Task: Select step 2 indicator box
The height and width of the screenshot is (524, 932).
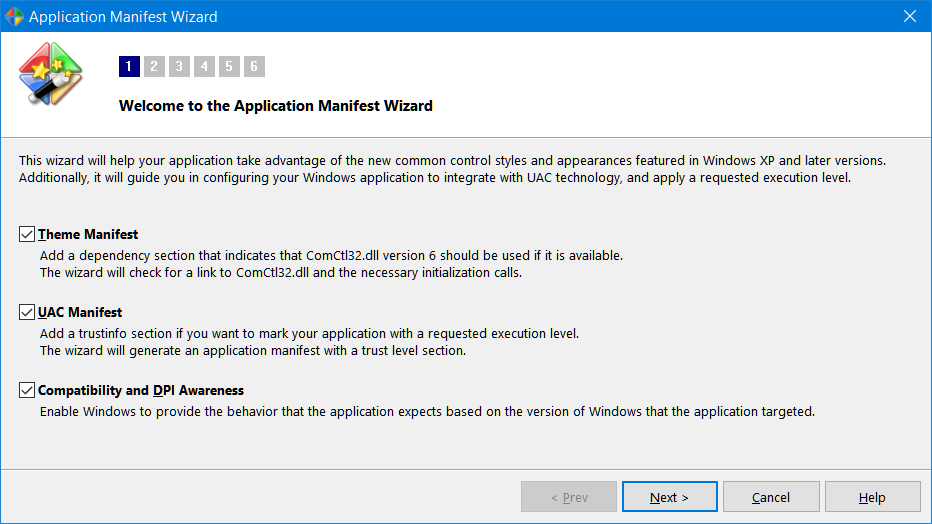Action: [154, 66]
